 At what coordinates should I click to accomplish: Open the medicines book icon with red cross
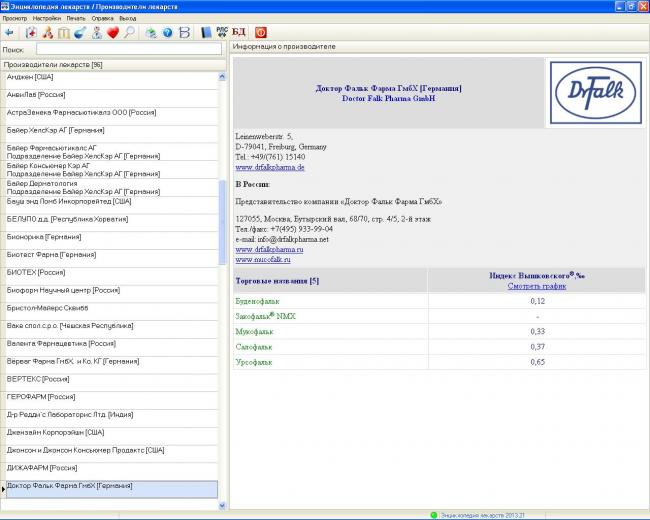31,32
